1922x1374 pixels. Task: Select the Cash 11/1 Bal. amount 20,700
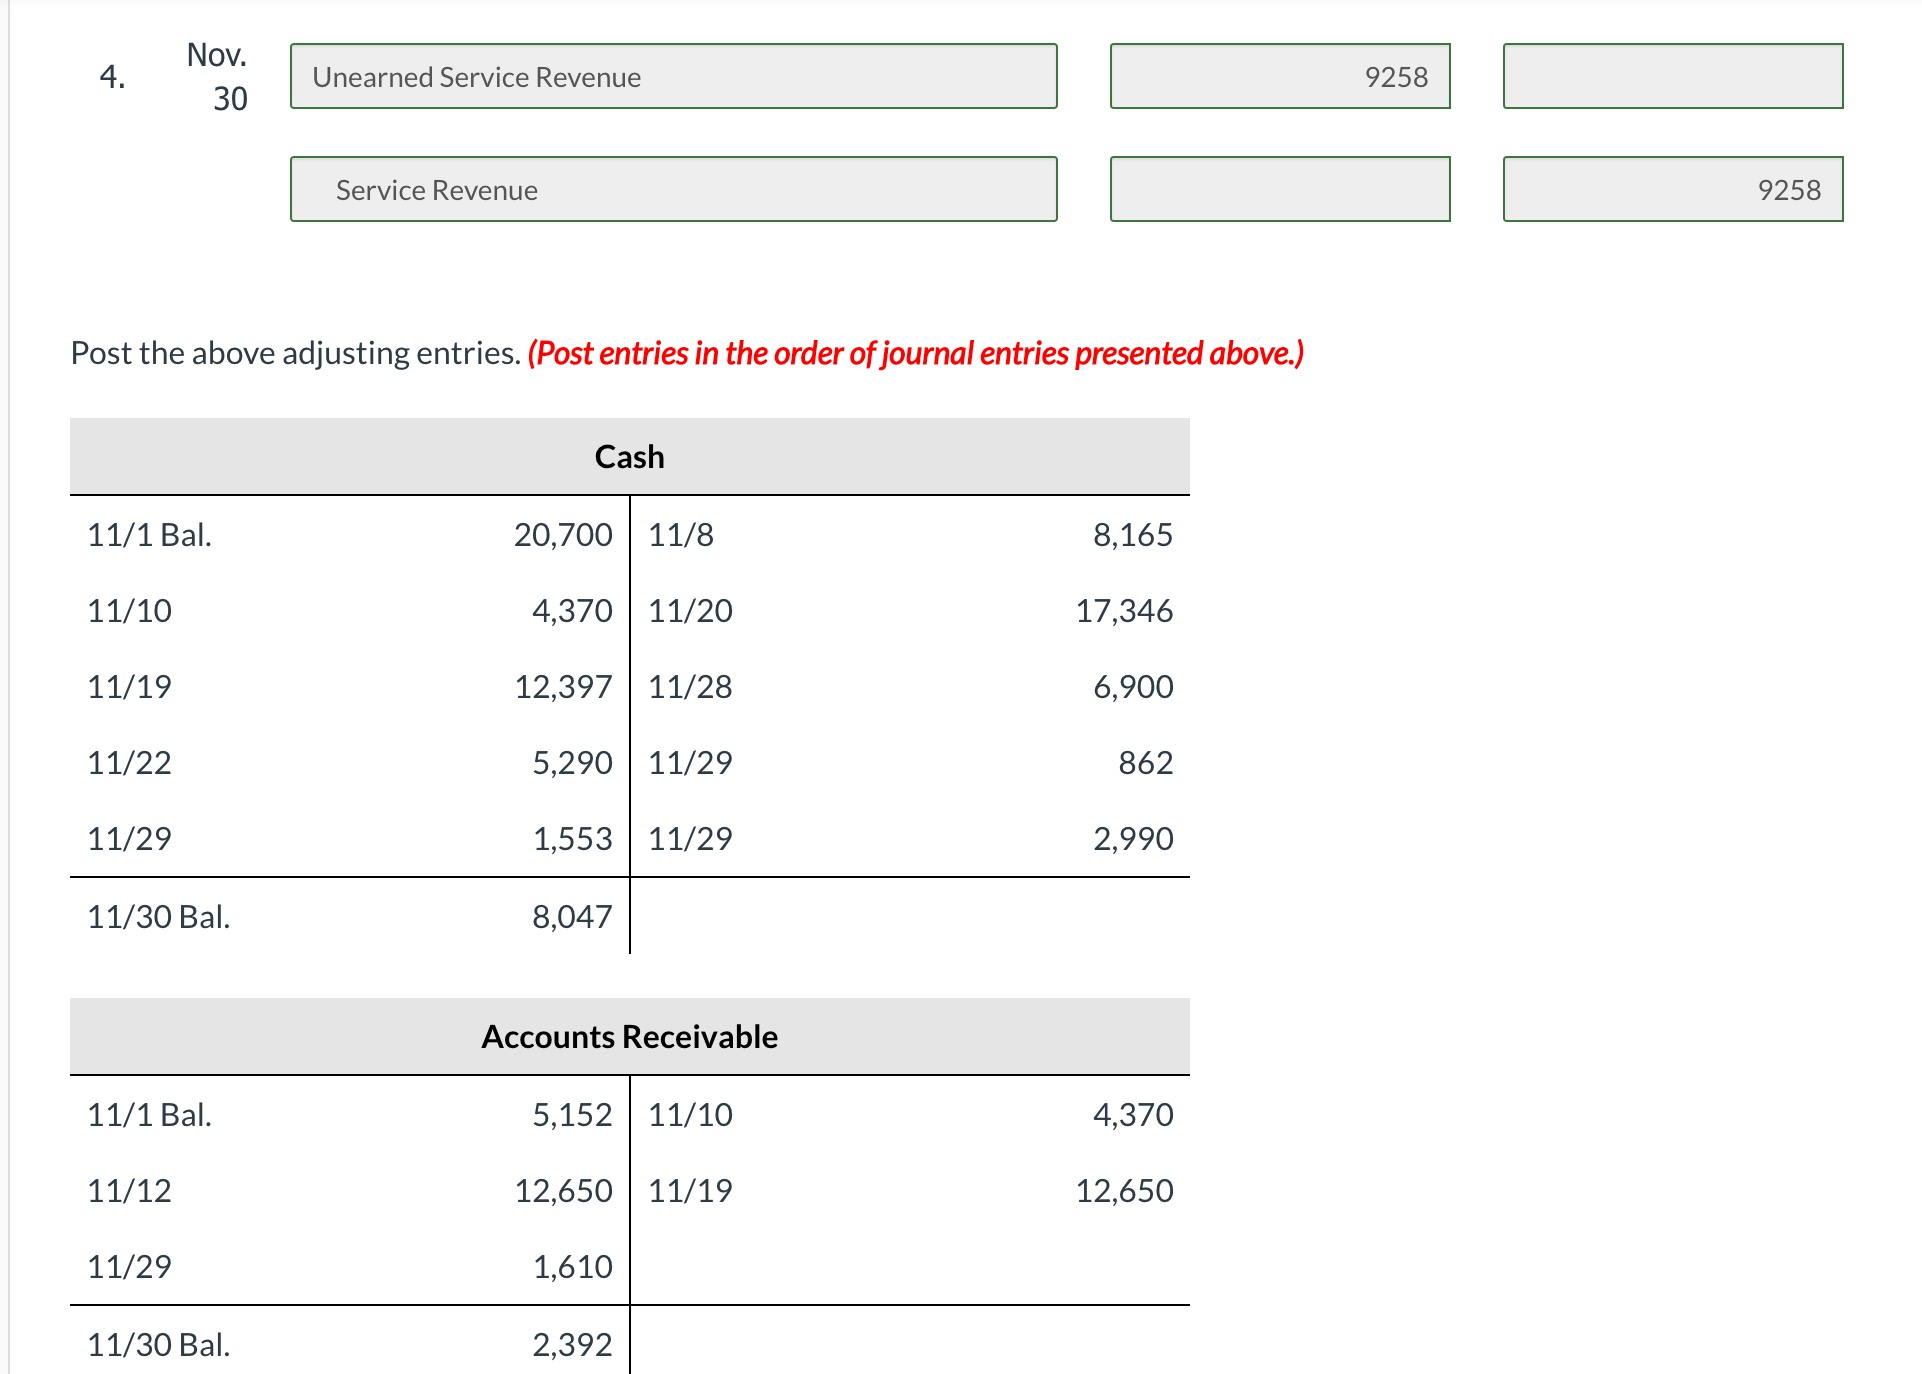click(563, 535)
